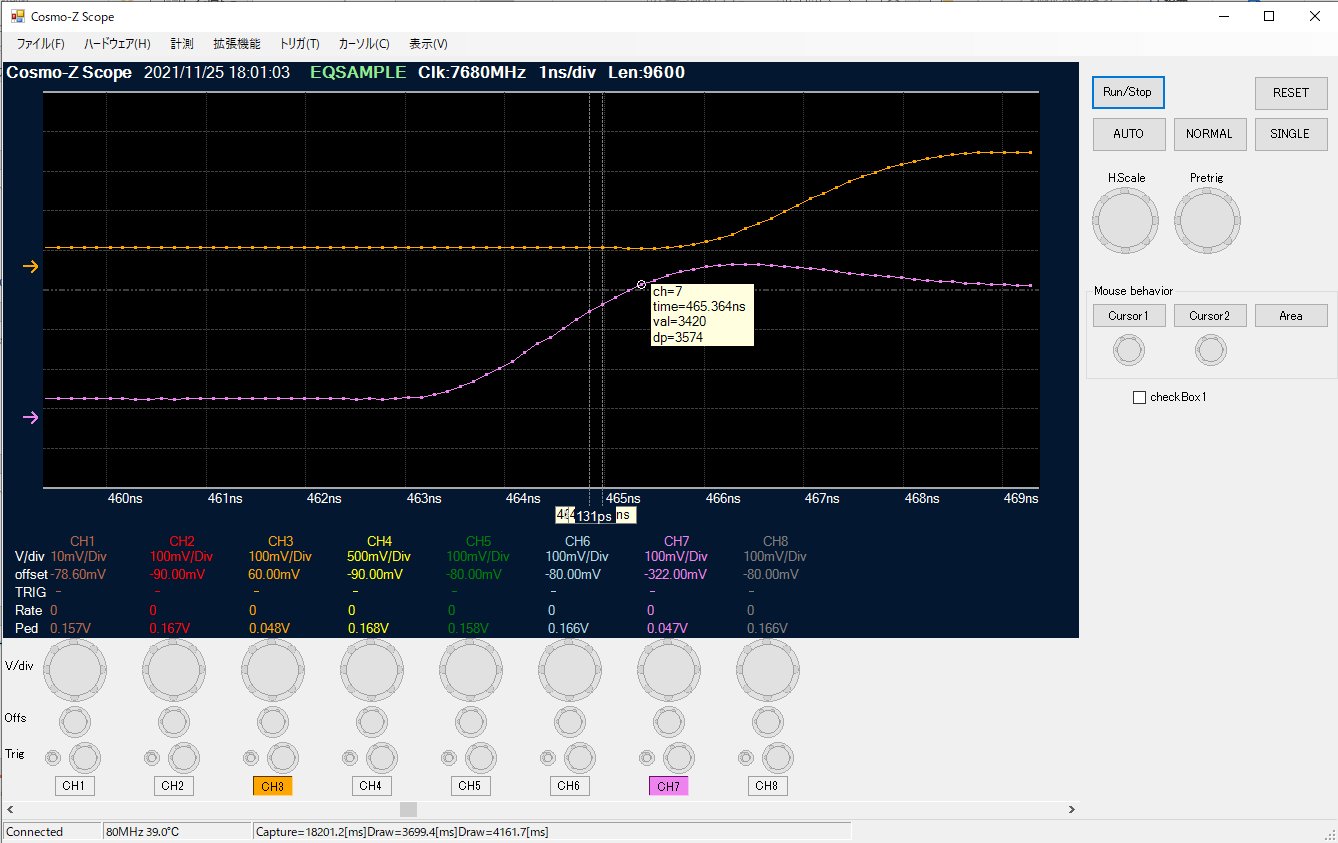Click the Area mouse behavior button
Image resolution: width=1338 pixels, height=843 pixels.
(x=1290, y=316)
